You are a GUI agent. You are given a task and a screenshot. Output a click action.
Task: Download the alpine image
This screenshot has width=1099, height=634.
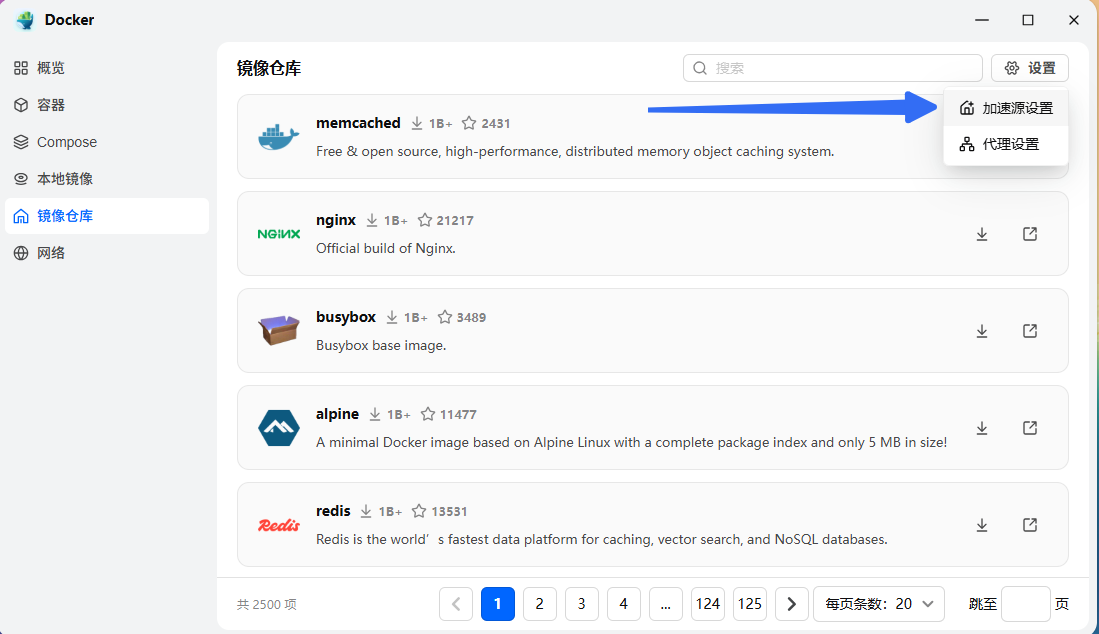982,428
